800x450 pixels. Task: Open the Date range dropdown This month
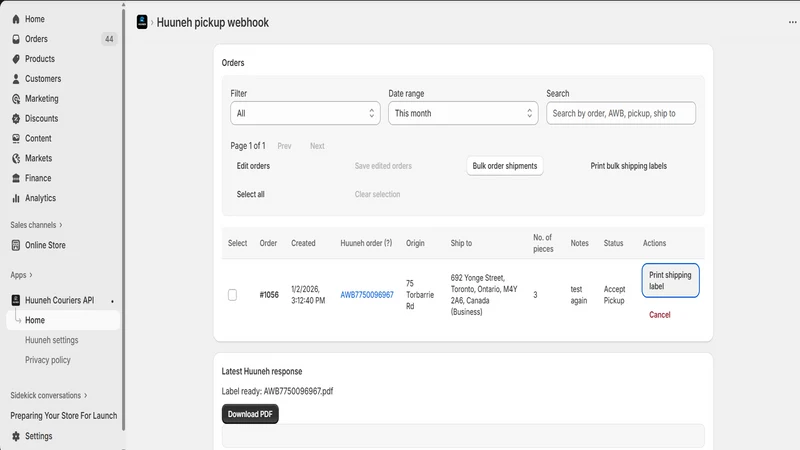click(463, 113)
